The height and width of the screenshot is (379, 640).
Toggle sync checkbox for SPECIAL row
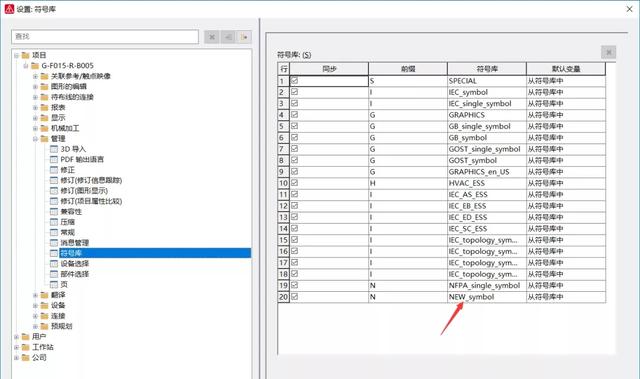coord(294,81)
